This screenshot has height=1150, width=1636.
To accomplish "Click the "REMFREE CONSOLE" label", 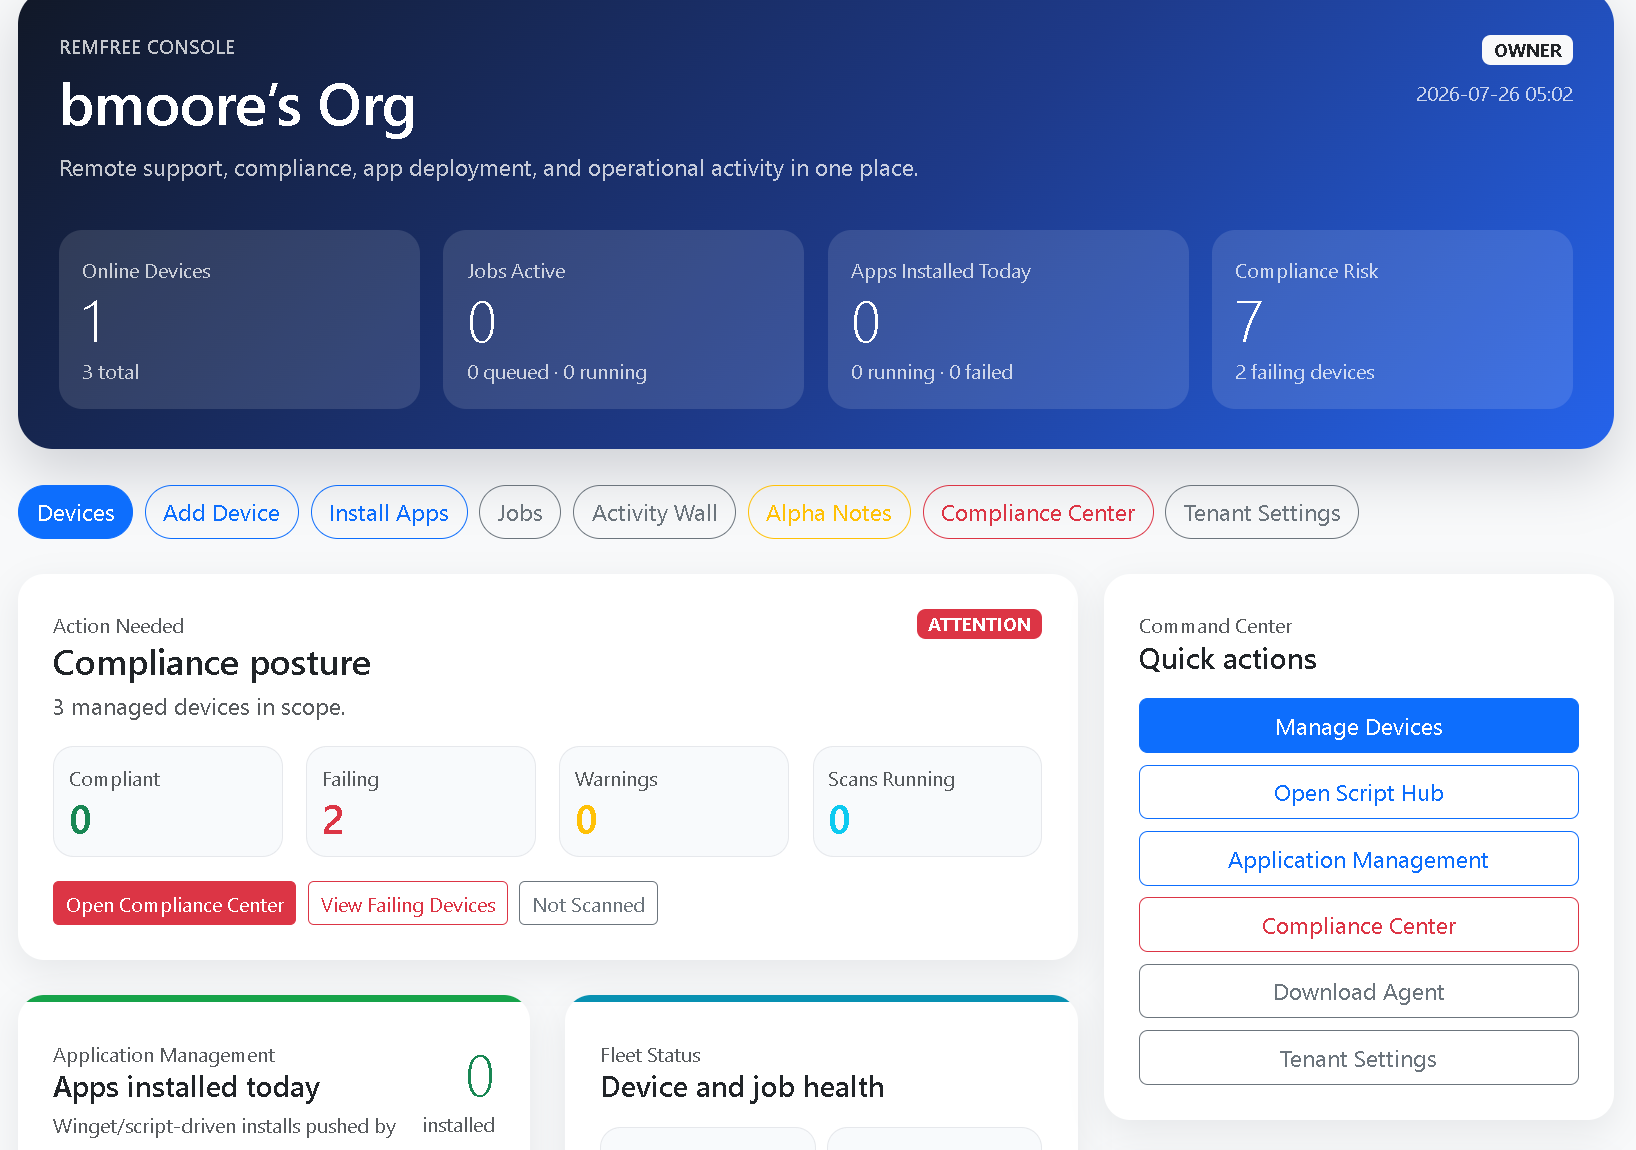I will pyautogui.click(x=147, y=47).
